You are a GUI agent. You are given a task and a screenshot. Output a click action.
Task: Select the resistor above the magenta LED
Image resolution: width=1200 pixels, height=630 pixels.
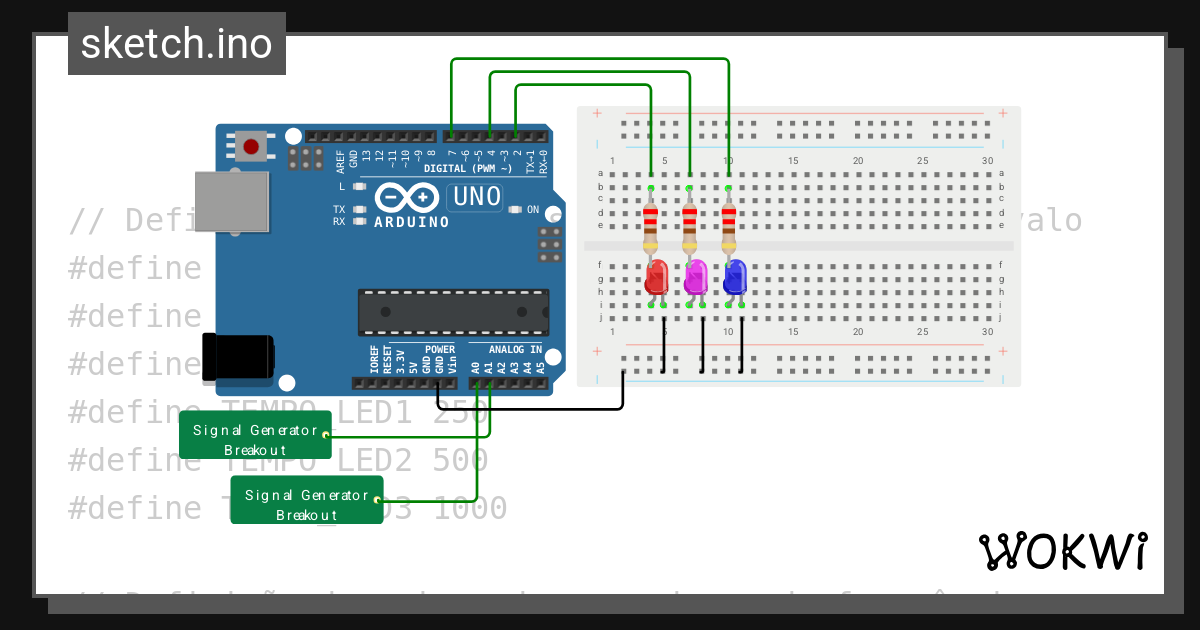pos(689,226)
